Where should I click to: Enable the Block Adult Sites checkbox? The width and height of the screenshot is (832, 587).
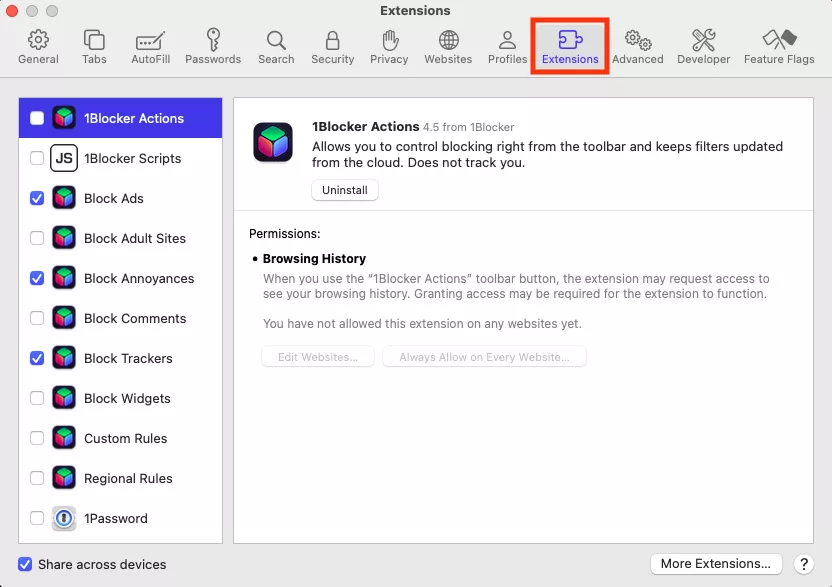click(37, 238)
